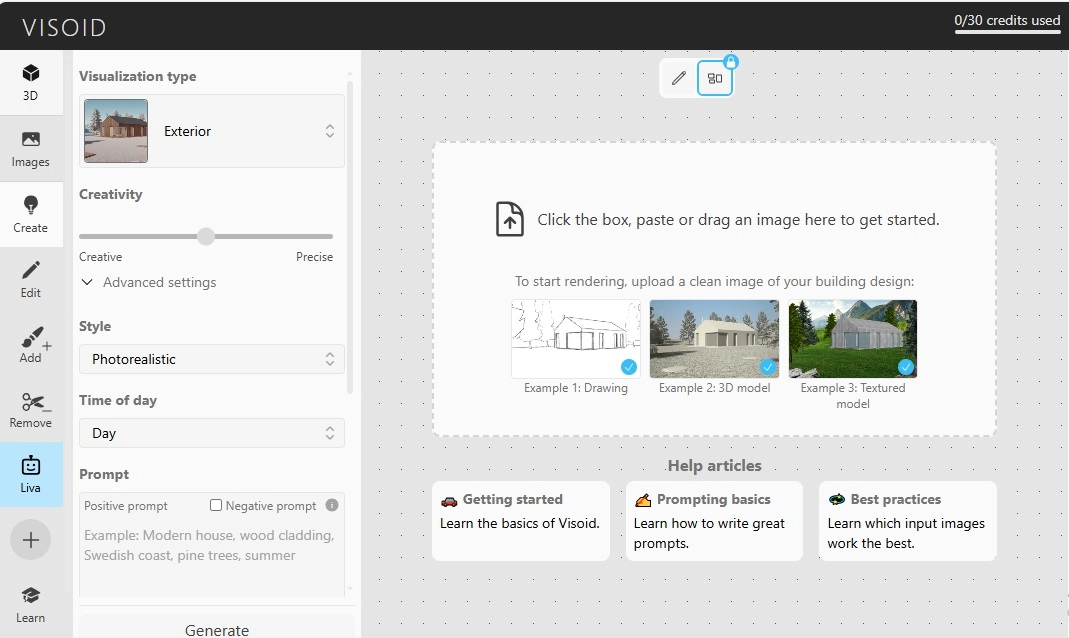Open the Style Photorealistic dropdown
1069x638 pixels.
point(212,359)
